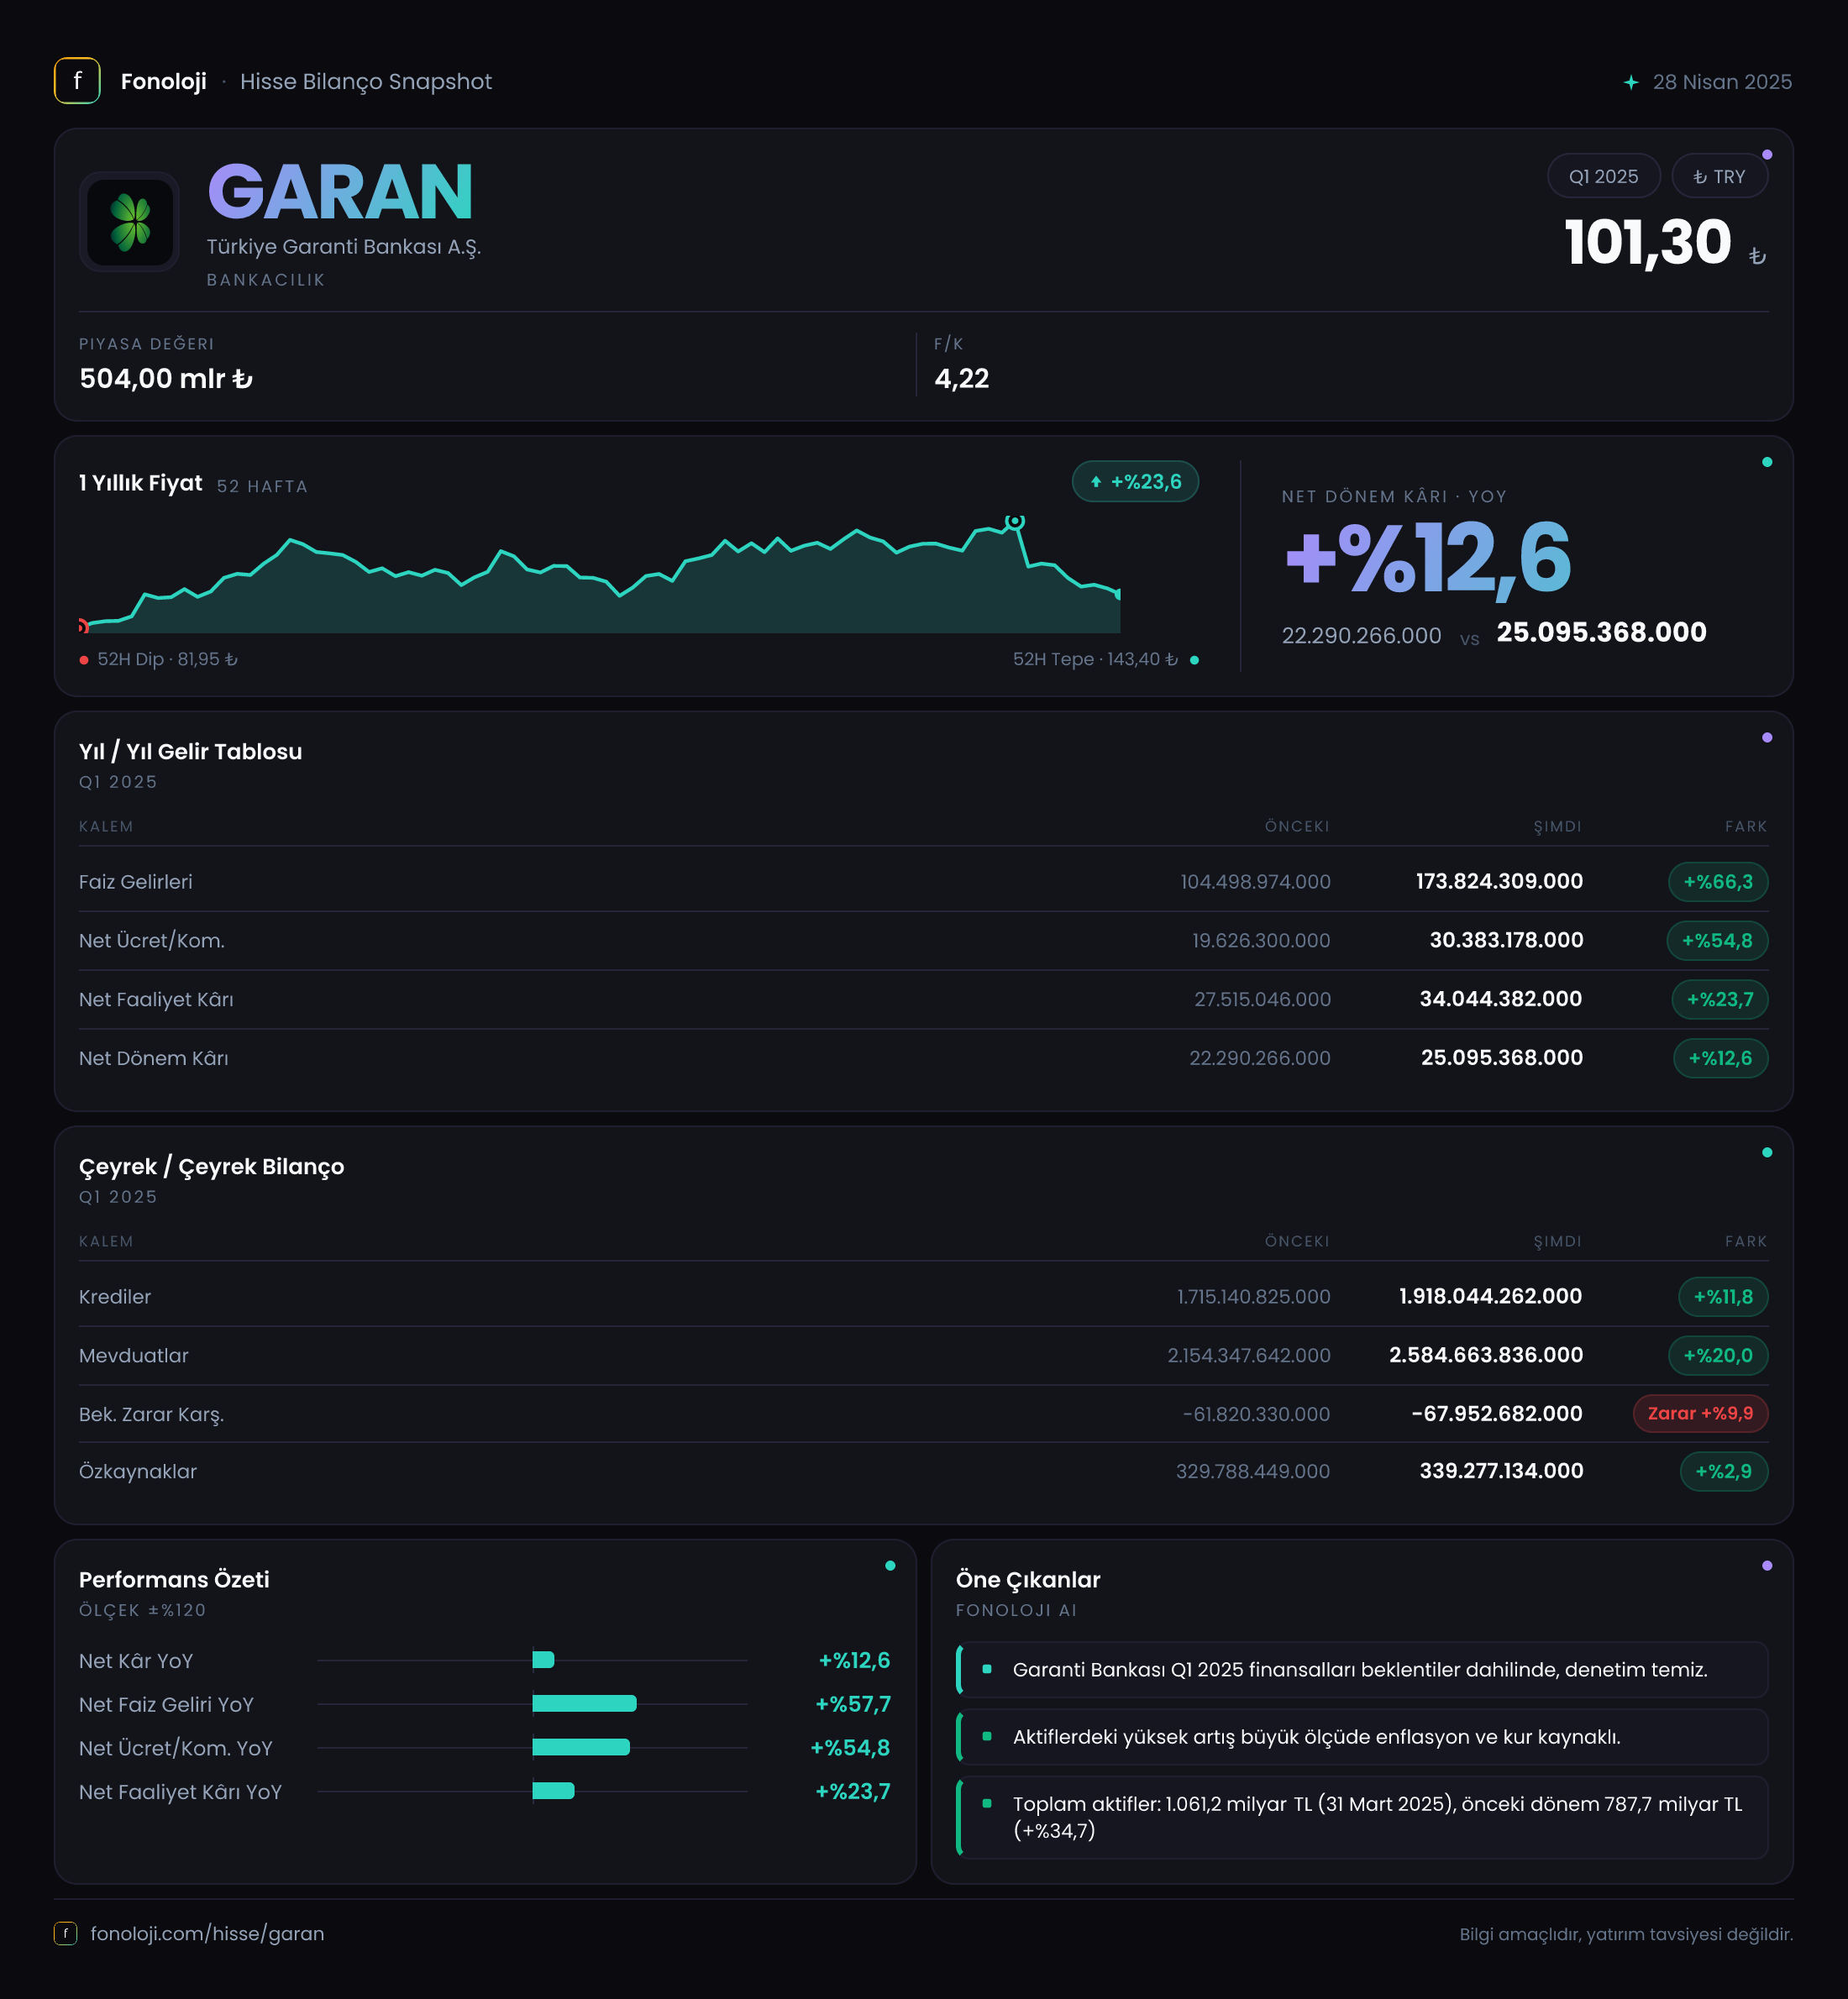The height and width of the screenshot is (1999, 1848).
Task: Select the red dot beside 52H Dip
Action: (84, 660)
